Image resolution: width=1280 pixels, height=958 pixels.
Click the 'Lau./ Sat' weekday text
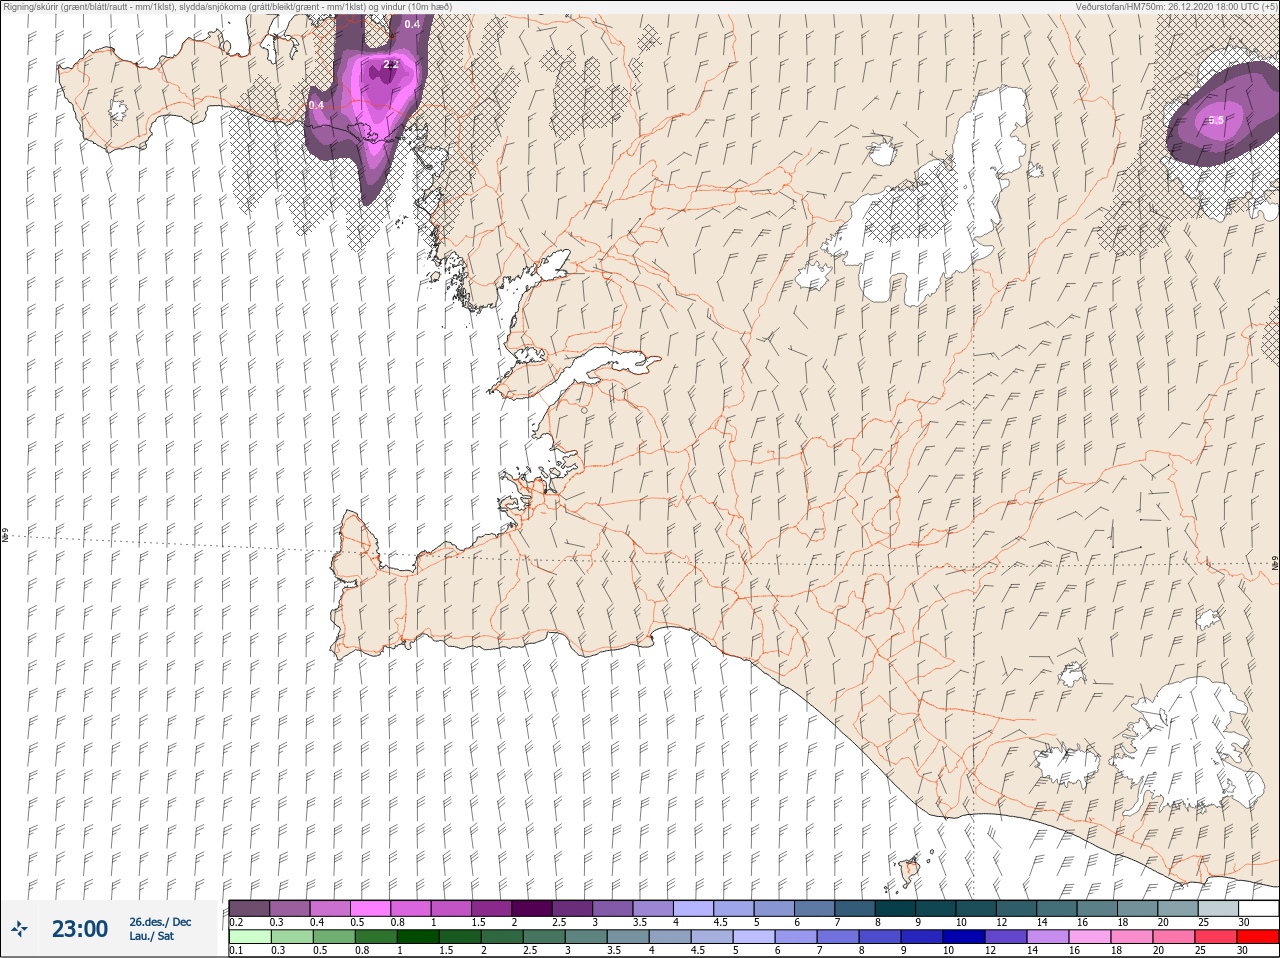(x=151, y=936)
